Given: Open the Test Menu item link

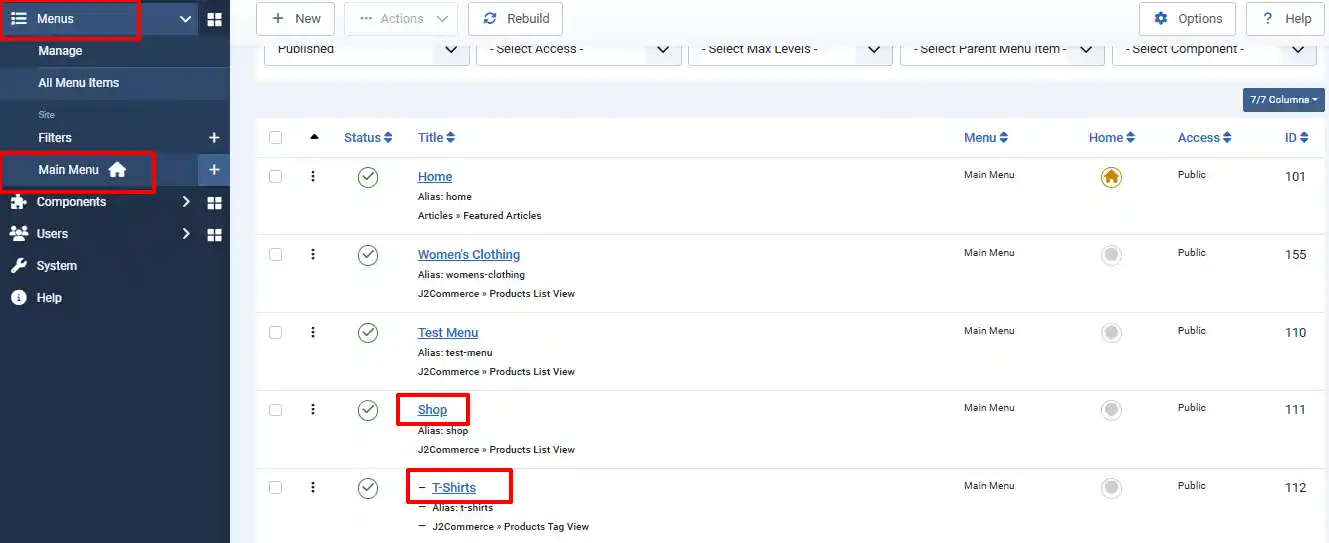Looking at the screenshot, I should (448, 333).
